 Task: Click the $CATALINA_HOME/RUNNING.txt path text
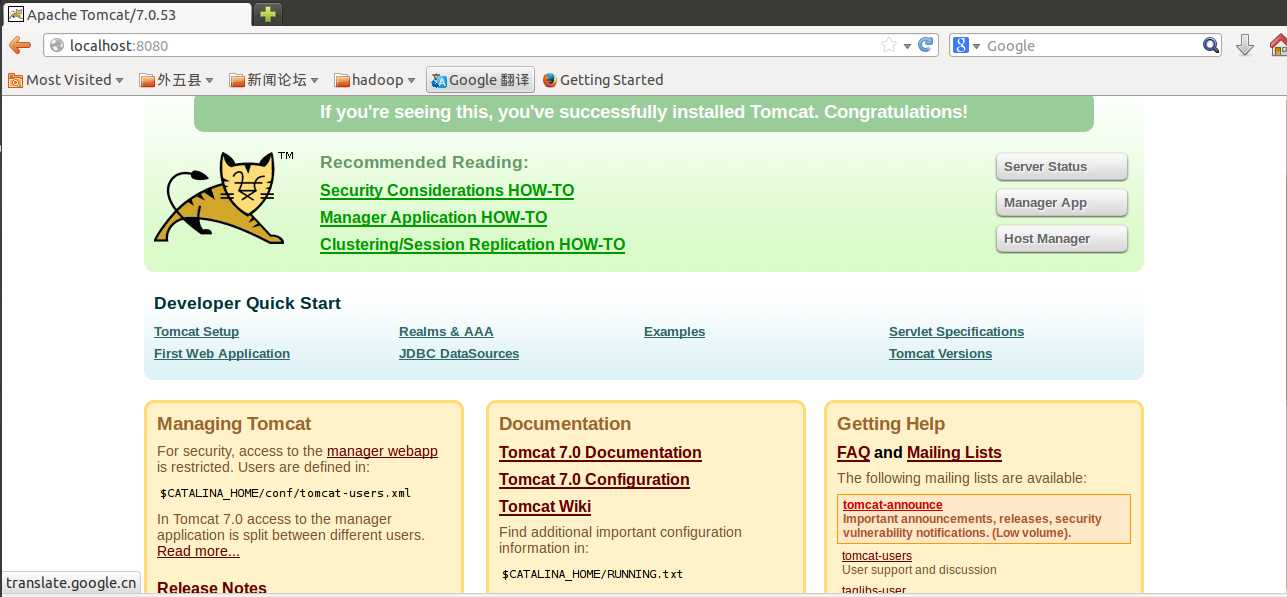pos(592,574)
